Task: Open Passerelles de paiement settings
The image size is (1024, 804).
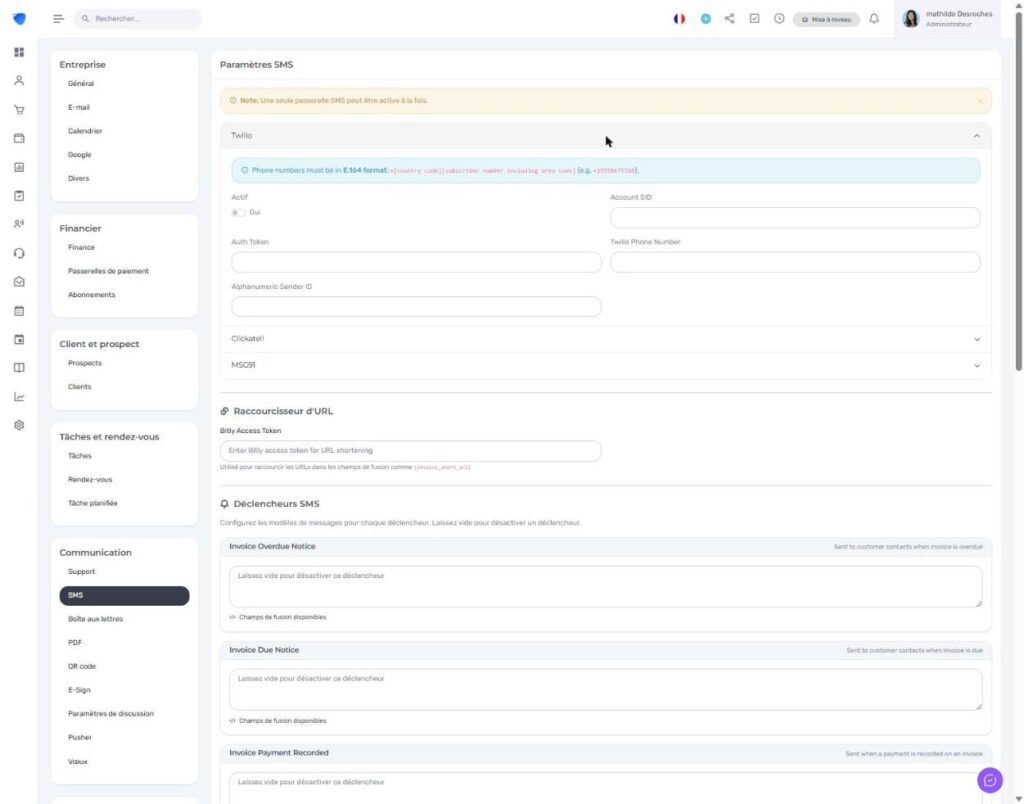Action: tap(108, 271)
